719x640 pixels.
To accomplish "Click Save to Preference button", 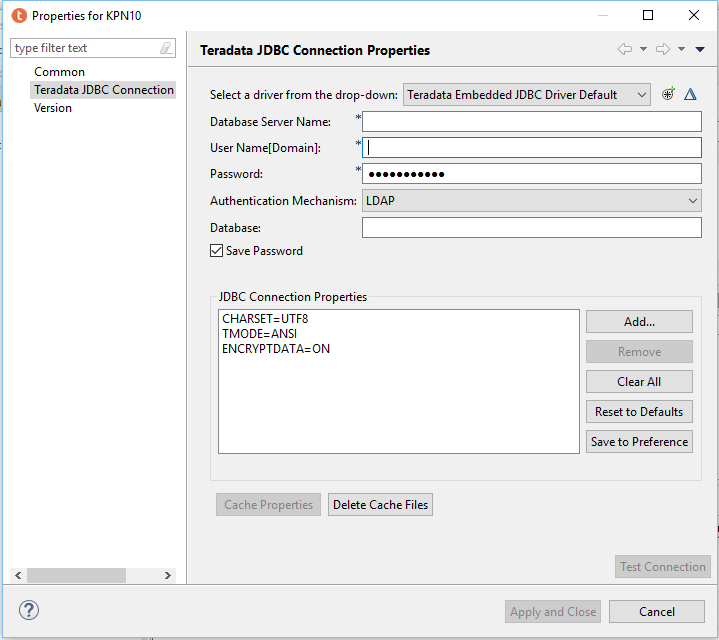I will coord(639,441).
